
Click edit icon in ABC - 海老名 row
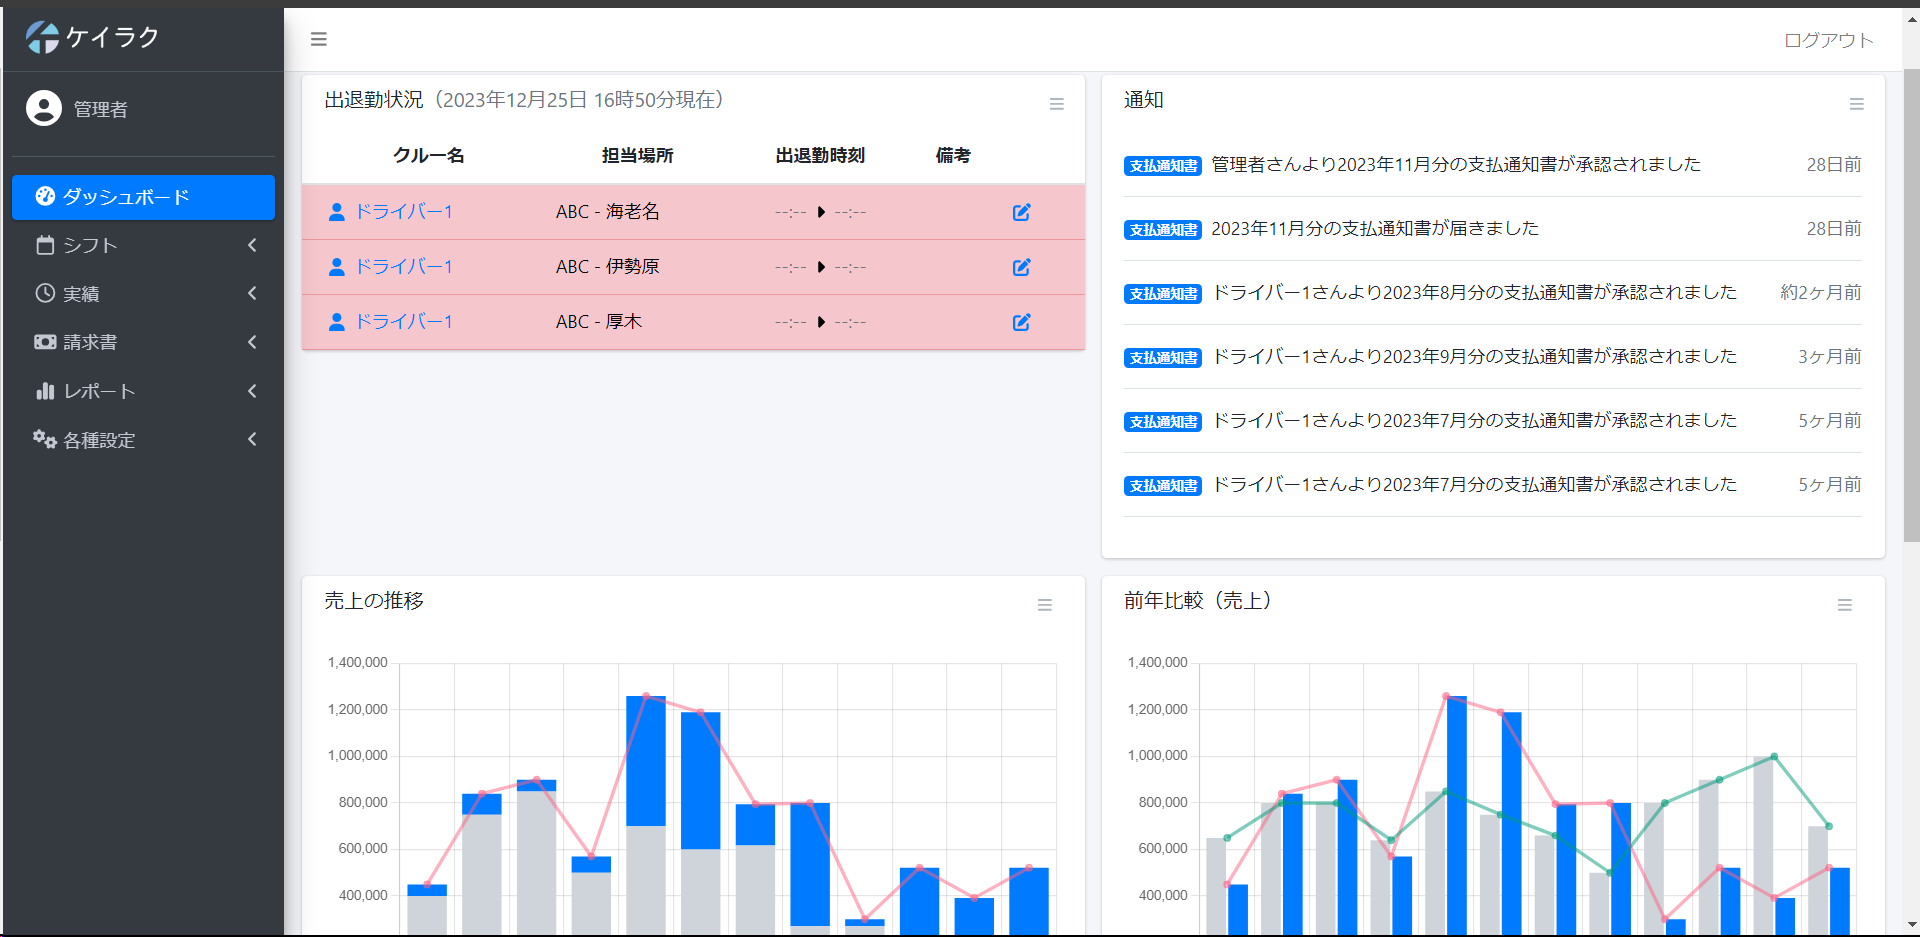coord(1022,212)
